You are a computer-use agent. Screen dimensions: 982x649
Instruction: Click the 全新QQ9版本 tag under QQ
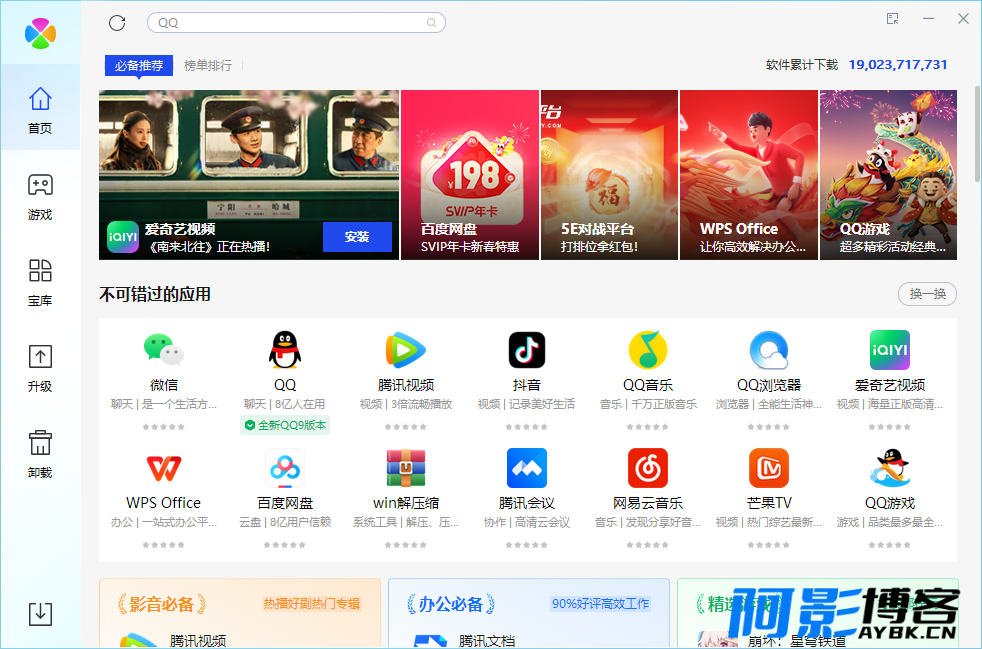click(285, 425)
